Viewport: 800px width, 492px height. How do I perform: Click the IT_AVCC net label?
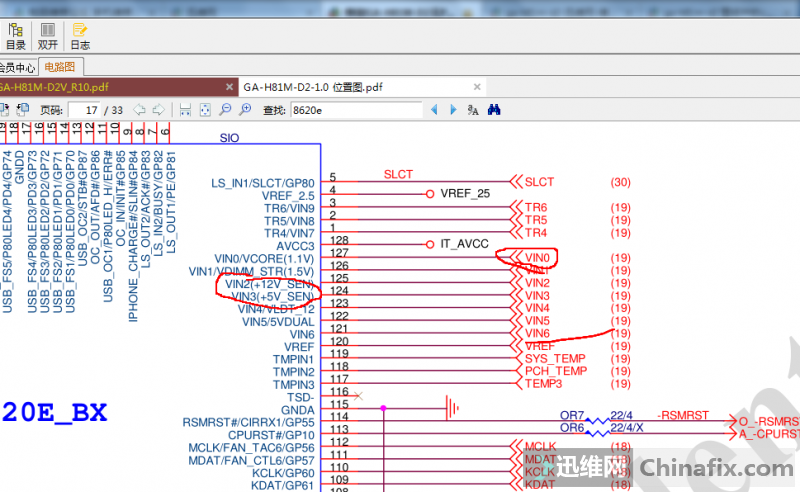pyautogui.click(x=464, y=244)
